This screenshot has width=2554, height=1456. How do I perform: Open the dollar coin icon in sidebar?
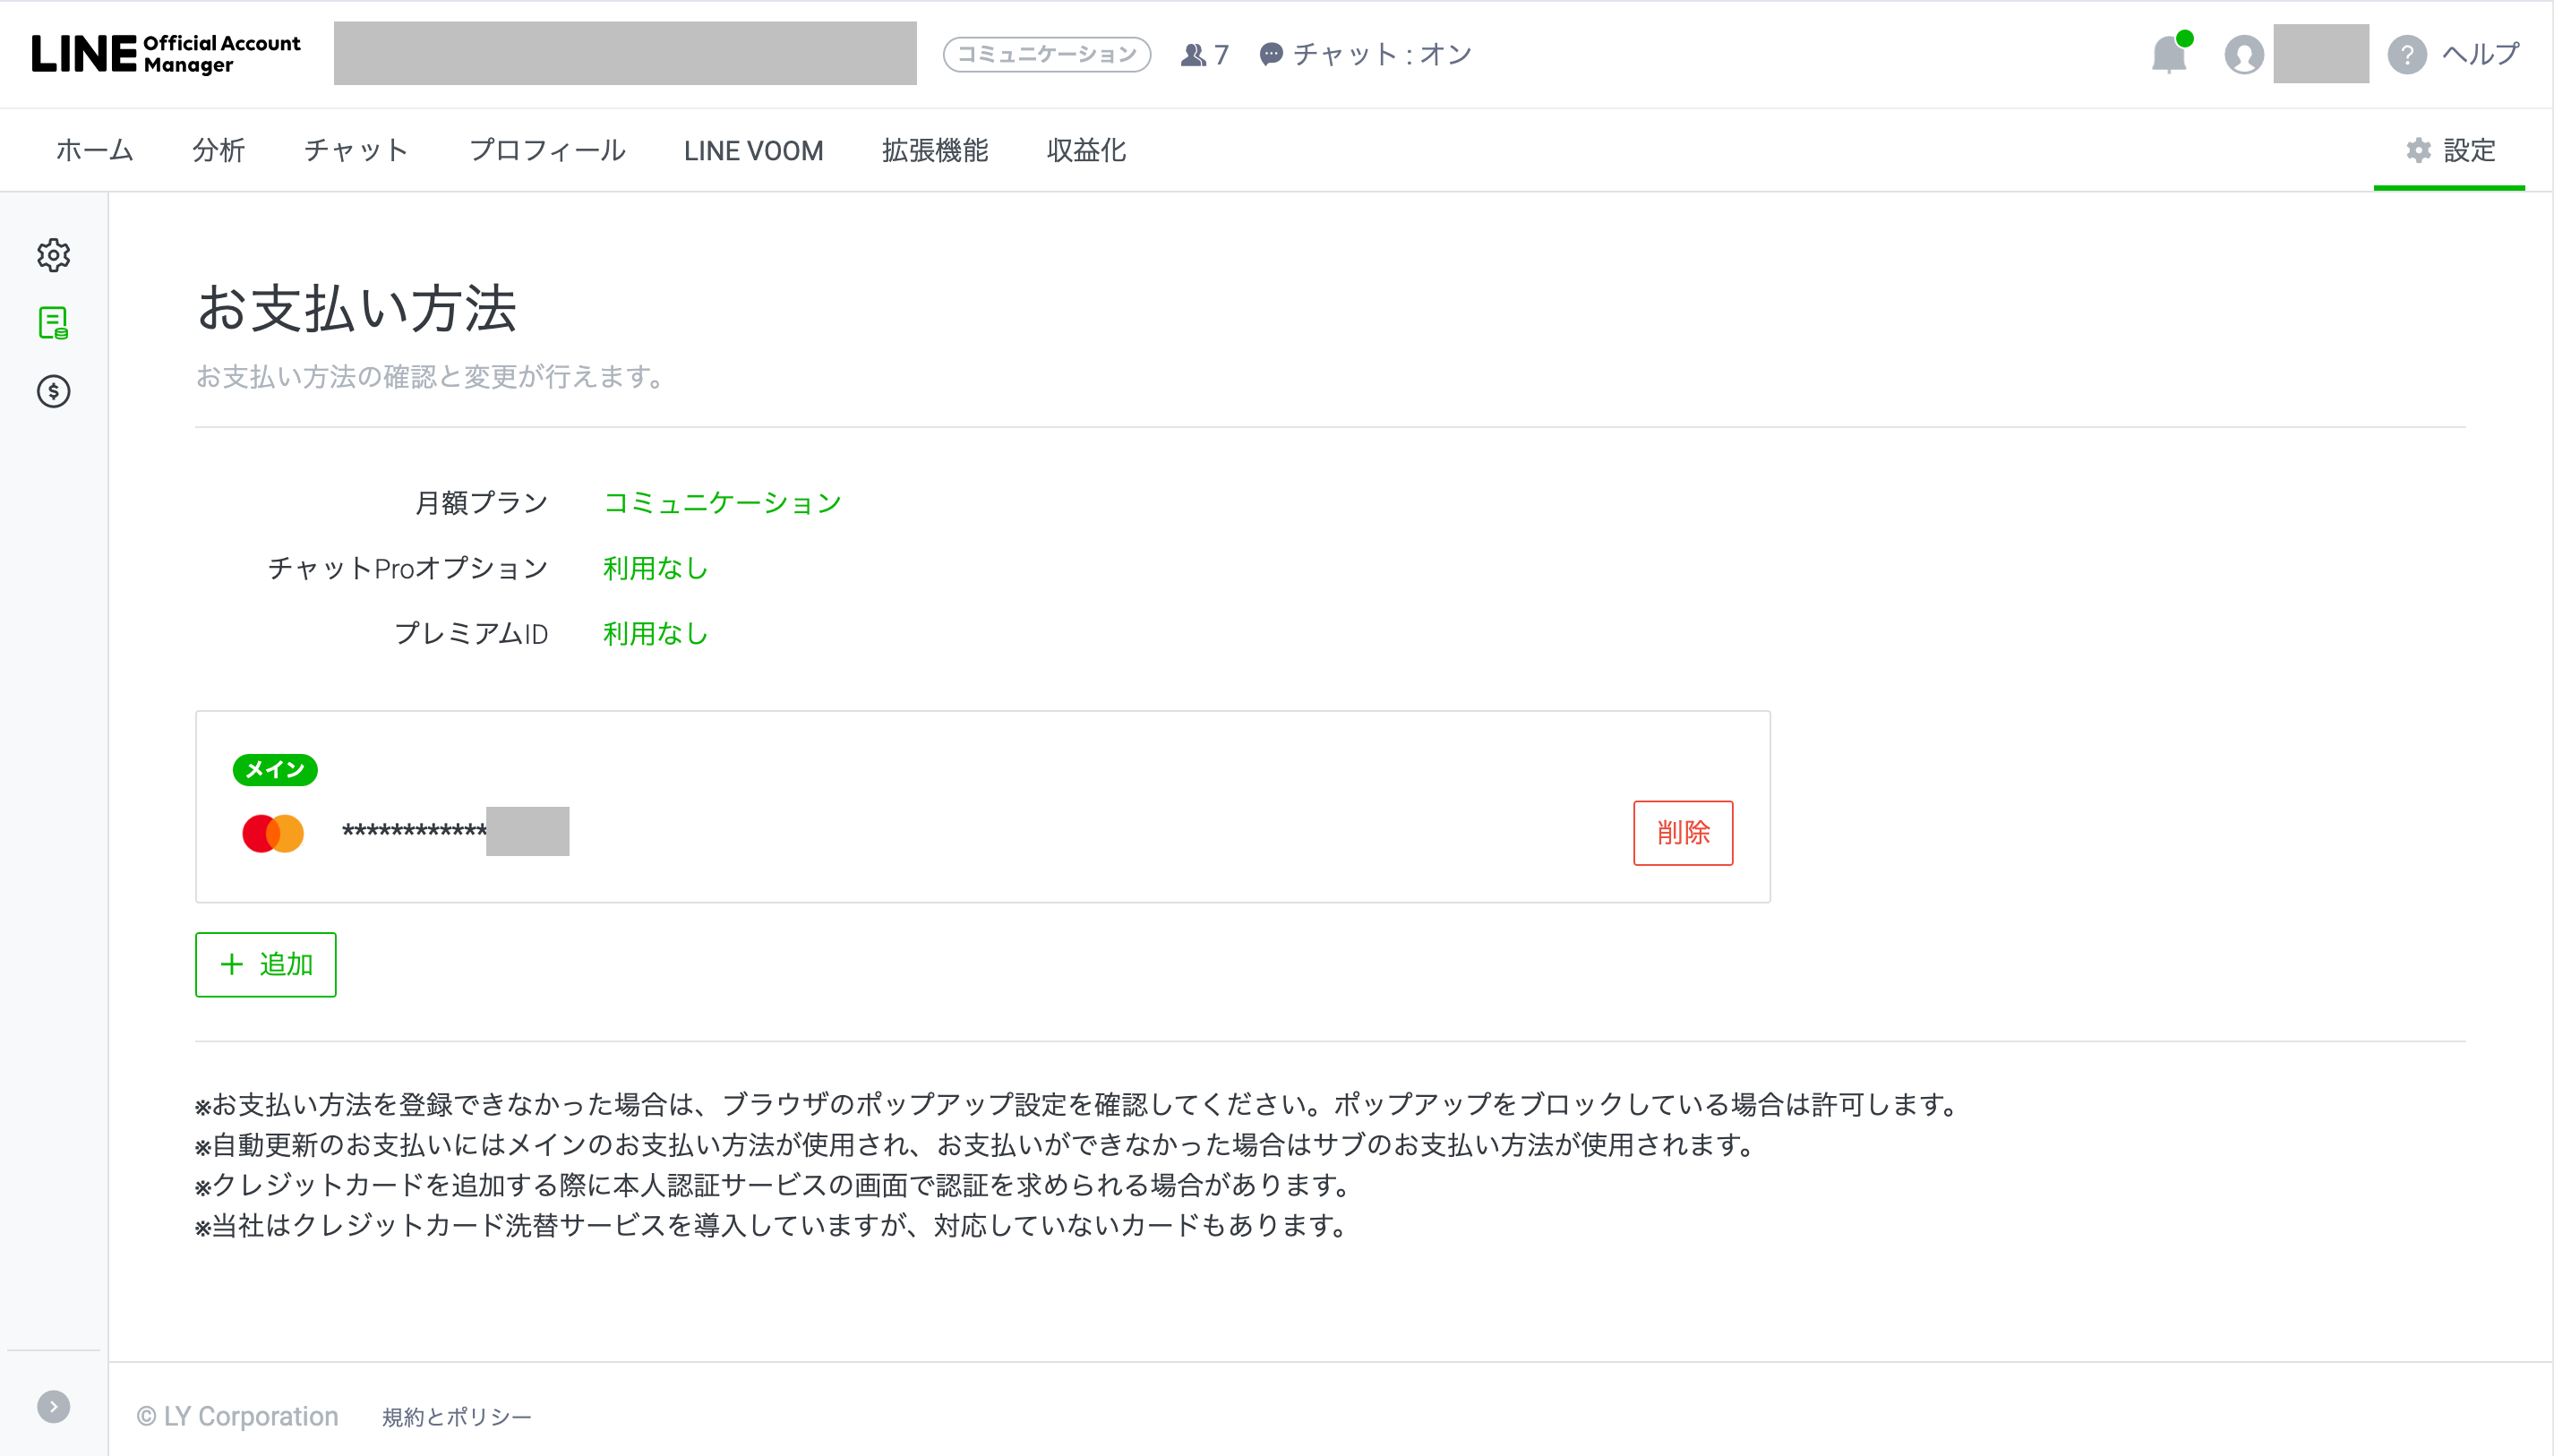click(x=54, y=391)
